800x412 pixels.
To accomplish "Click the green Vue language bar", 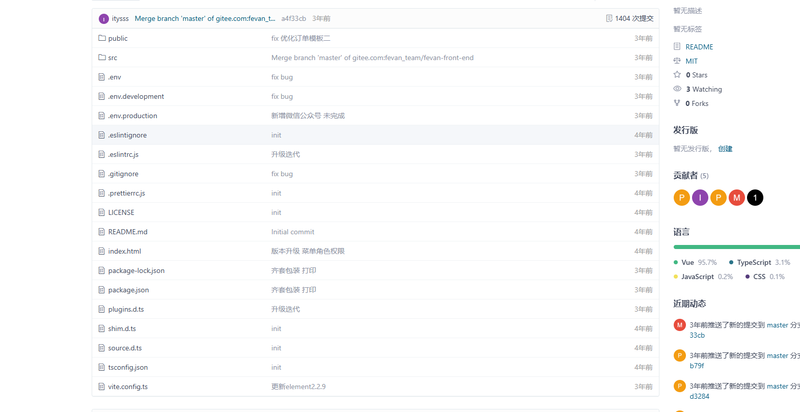I will (737, 247).
